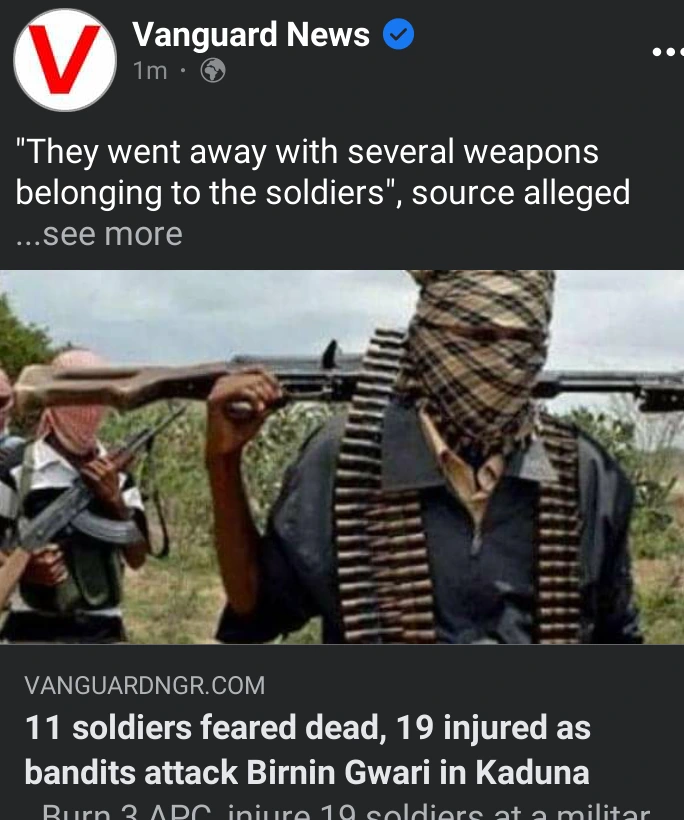Click the 1m post timestamp
Image resolution: width=684 pixels, height=820 pixels.
(x=150, y=71)
